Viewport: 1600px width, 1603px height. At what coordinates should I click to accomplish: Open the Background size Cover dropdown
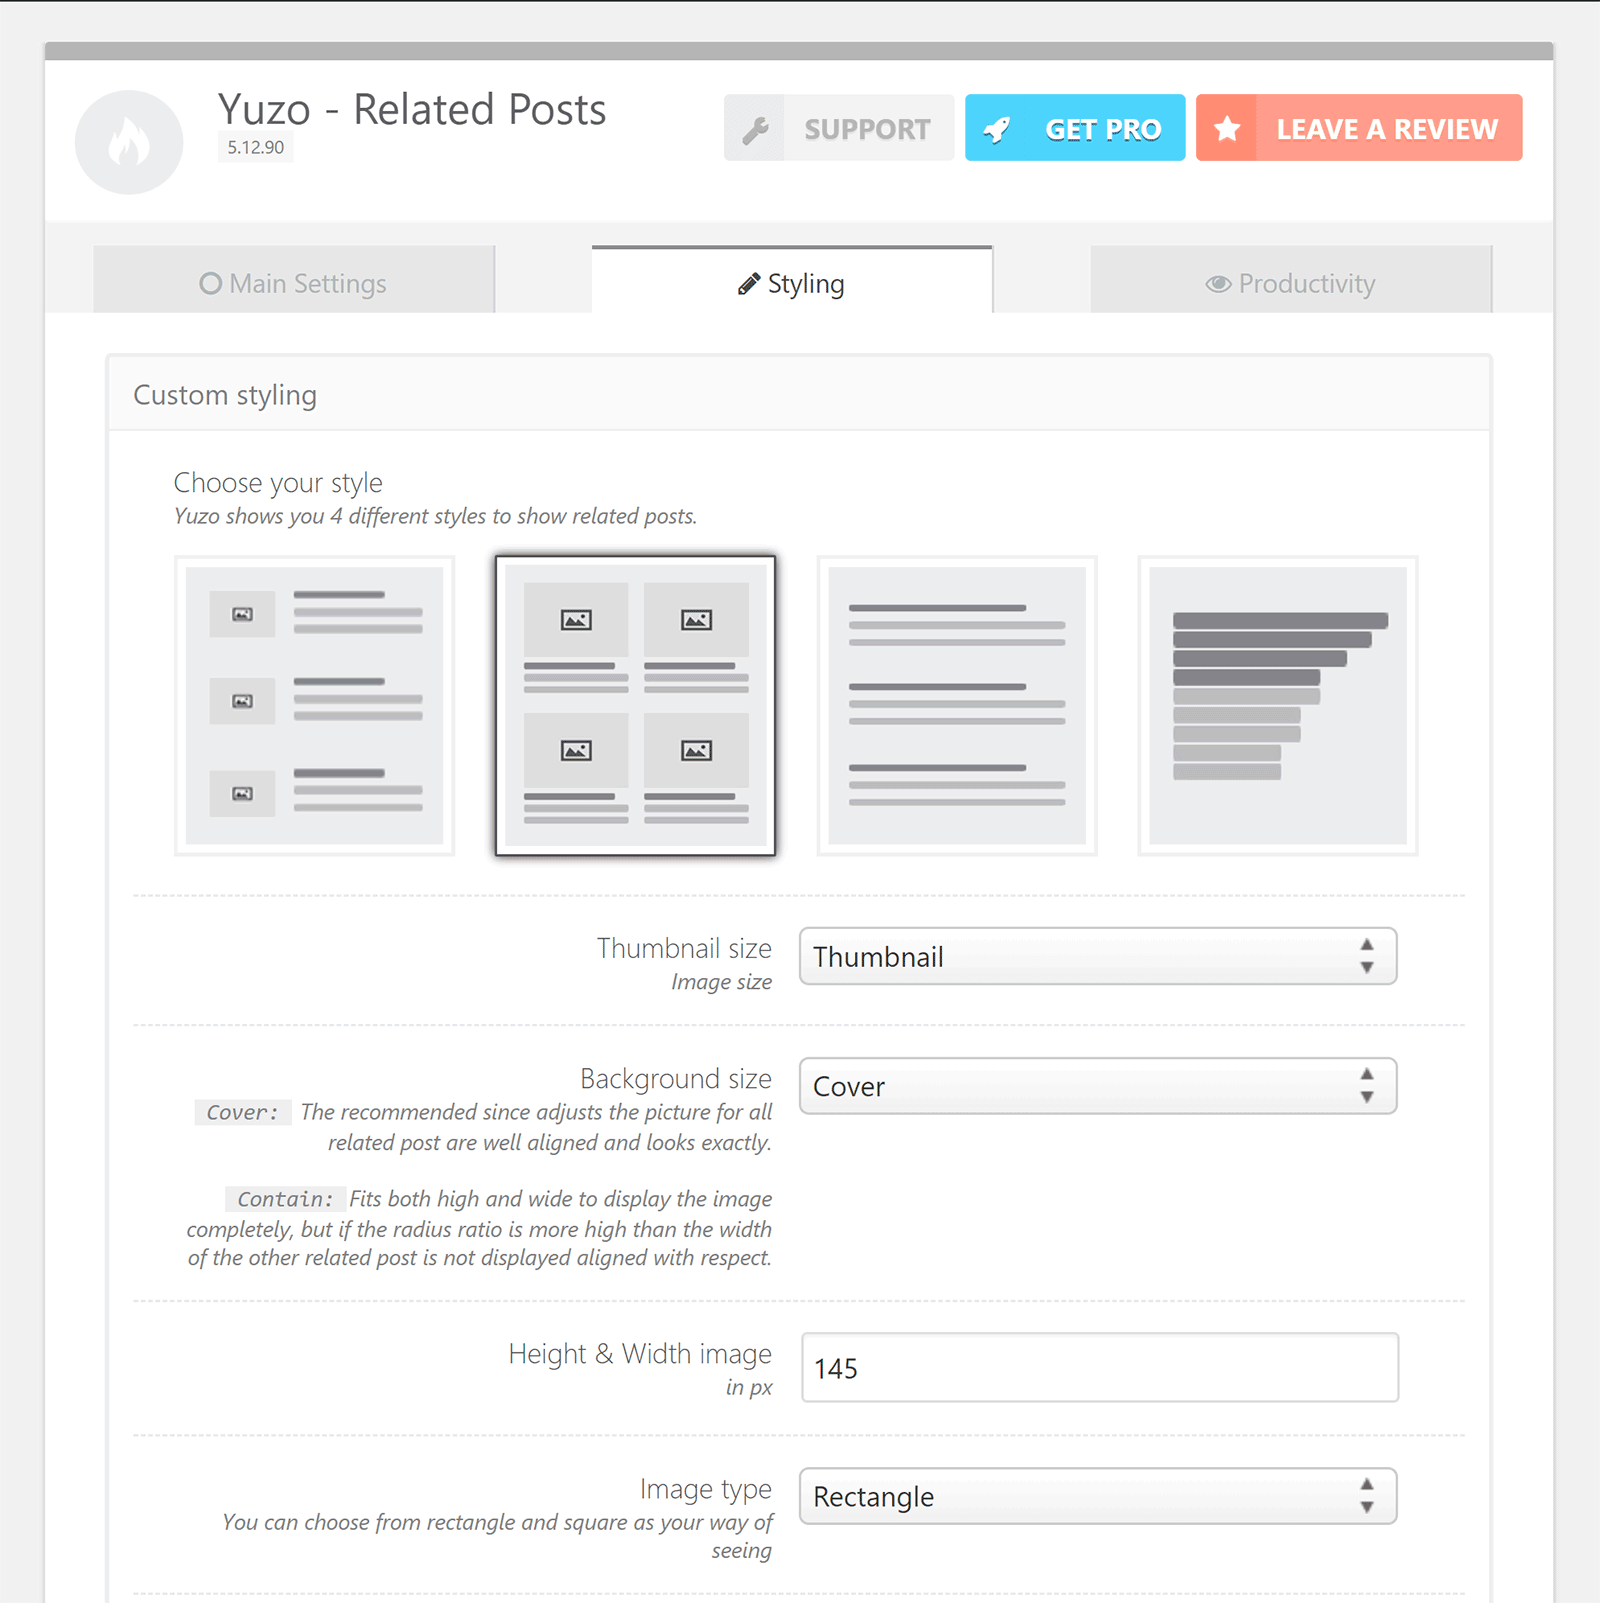point(1098,1086)
